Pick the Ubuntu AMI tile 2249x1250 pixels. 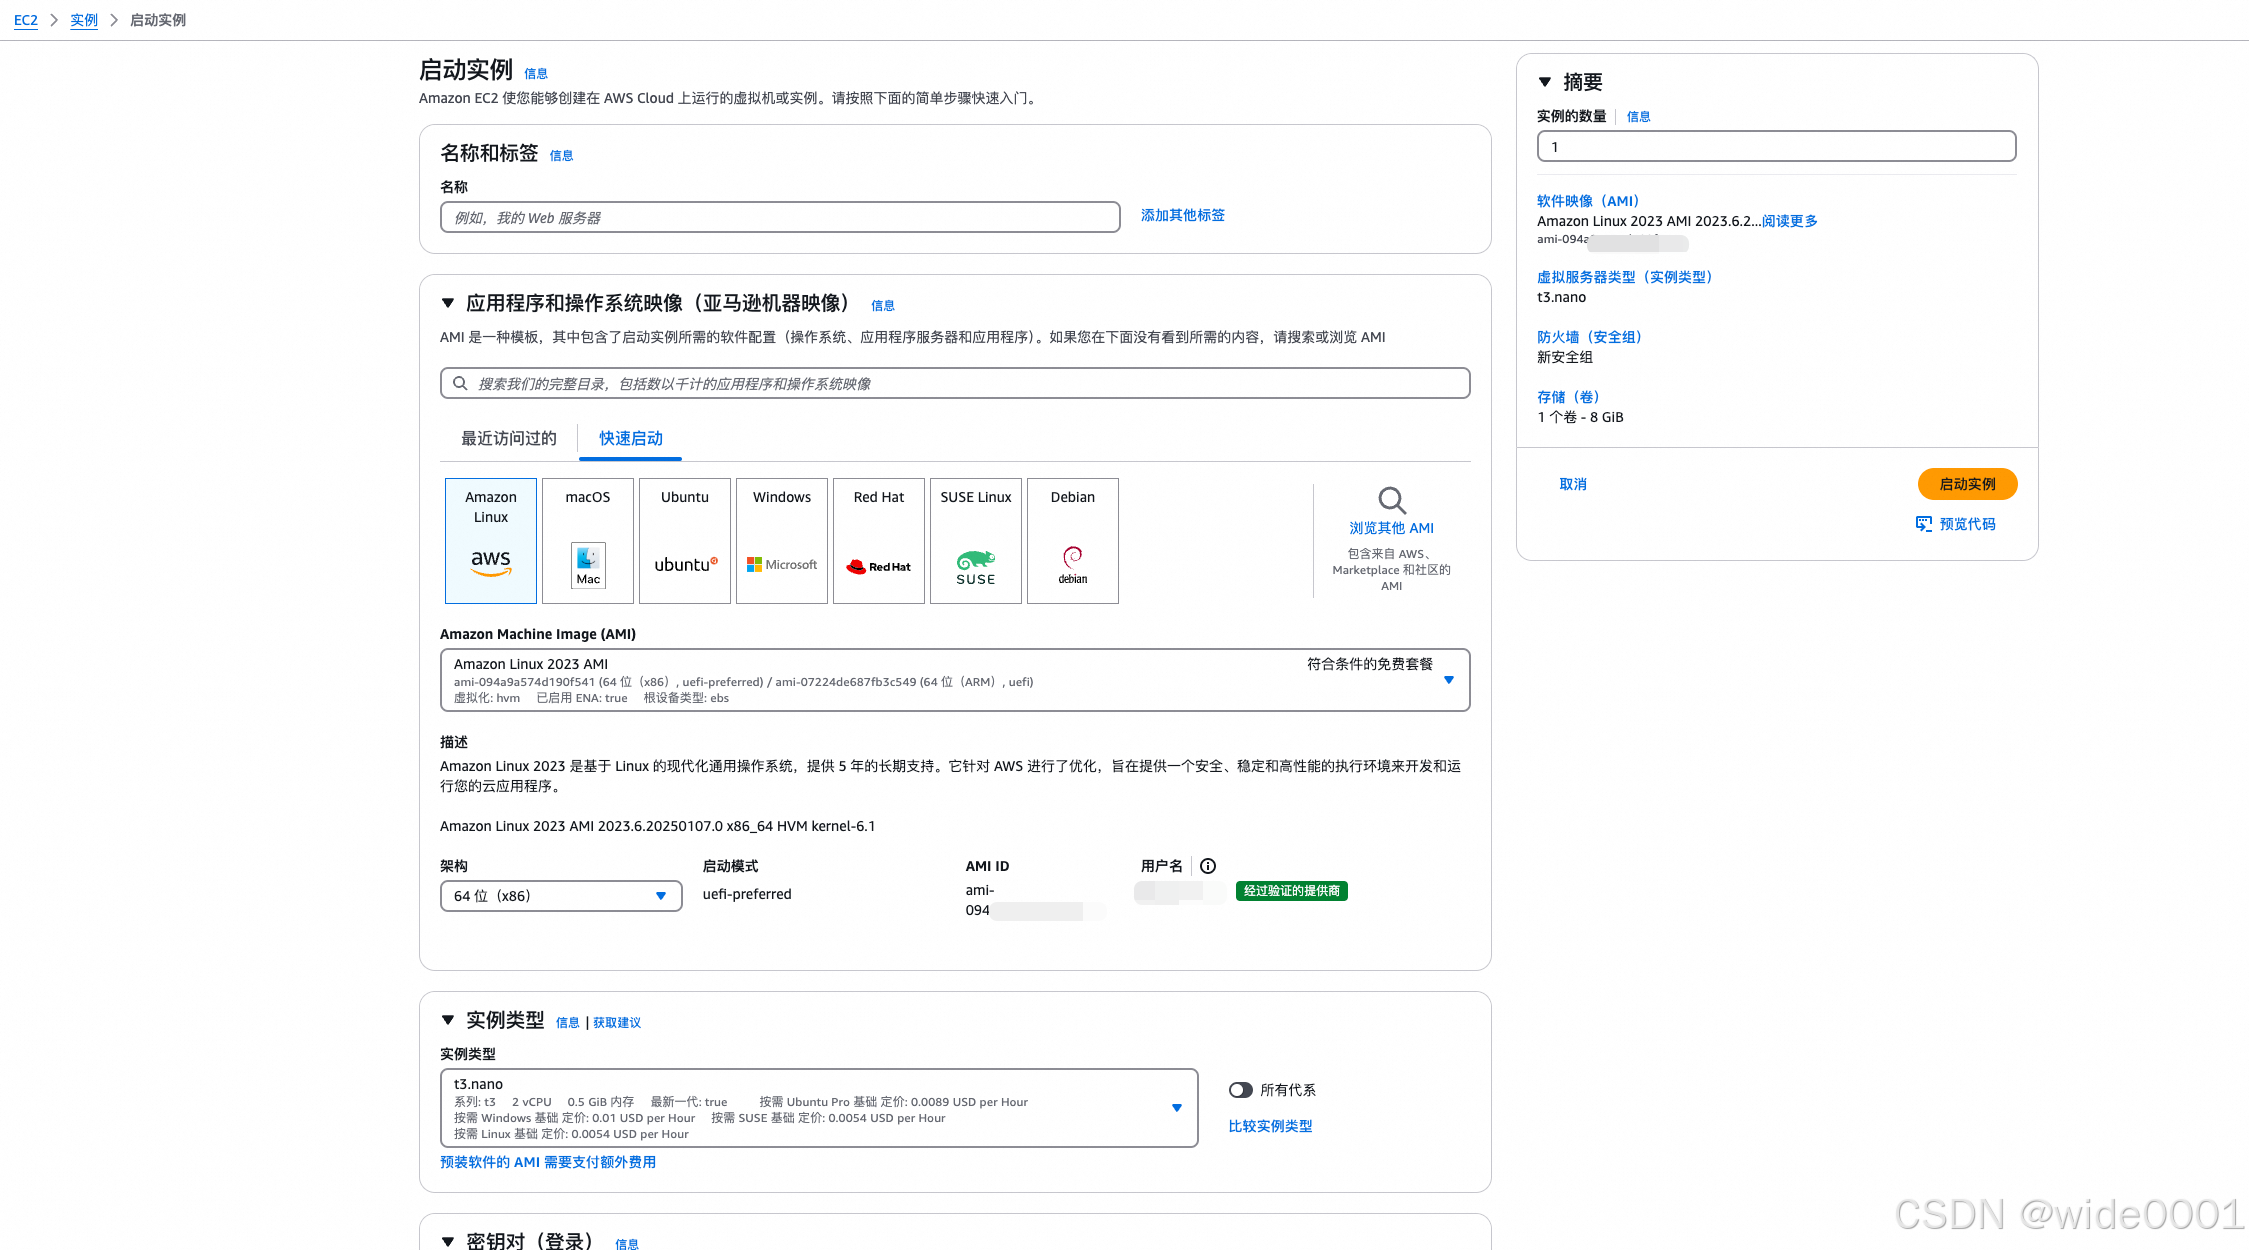[684, 540]
